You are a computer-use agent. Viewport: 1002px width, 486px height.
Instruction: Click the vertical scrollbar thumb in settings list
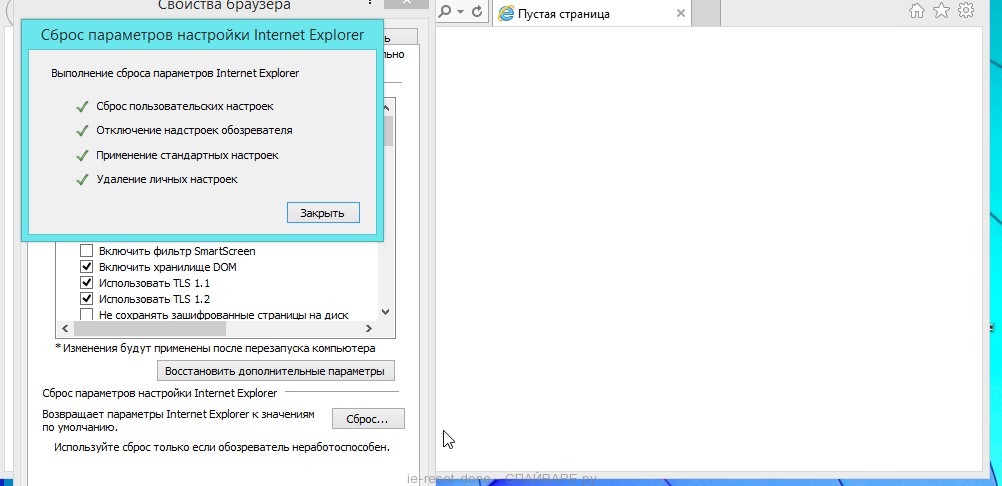[x=387, y=130]
